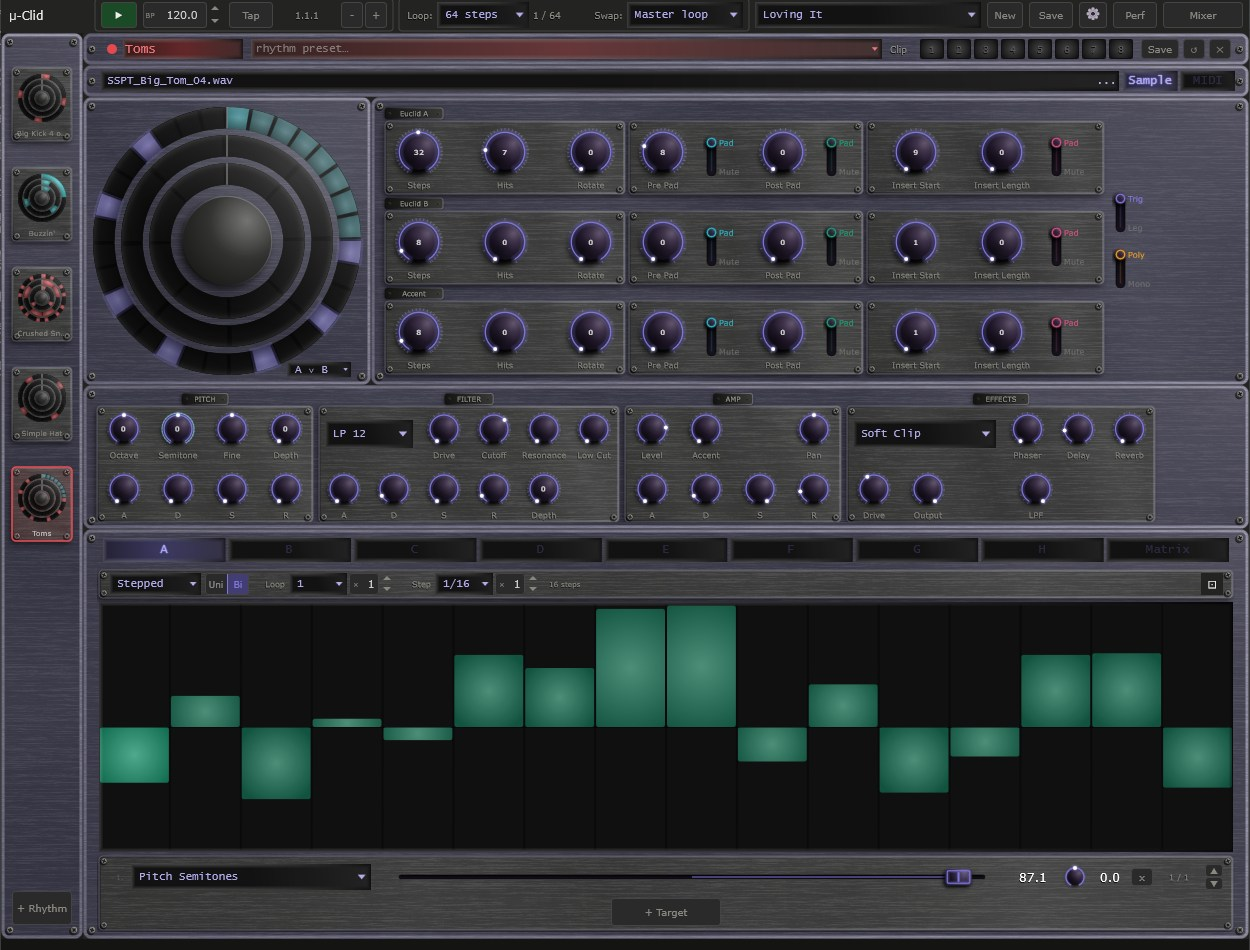
Task: Toggle Euclid B Pre Pad Pad/Mute switch
Action: [712, 247]
